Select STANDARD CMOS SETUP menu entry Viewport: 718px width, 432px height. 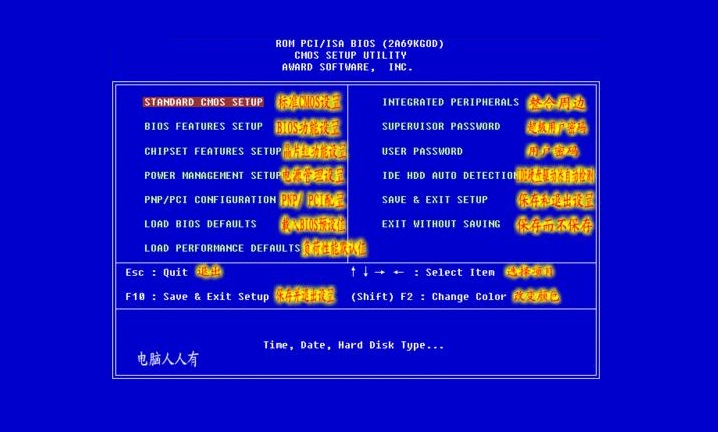203,102
